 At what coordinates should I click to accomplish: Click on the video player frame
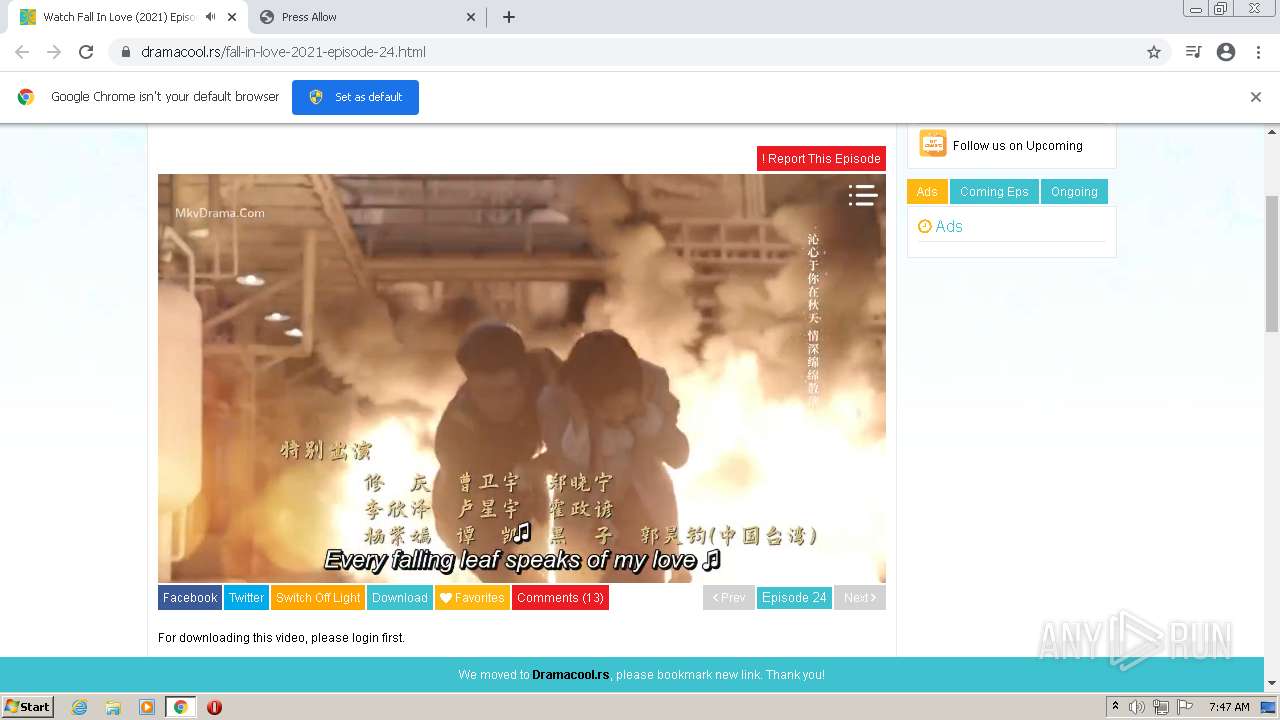point(522,378)
